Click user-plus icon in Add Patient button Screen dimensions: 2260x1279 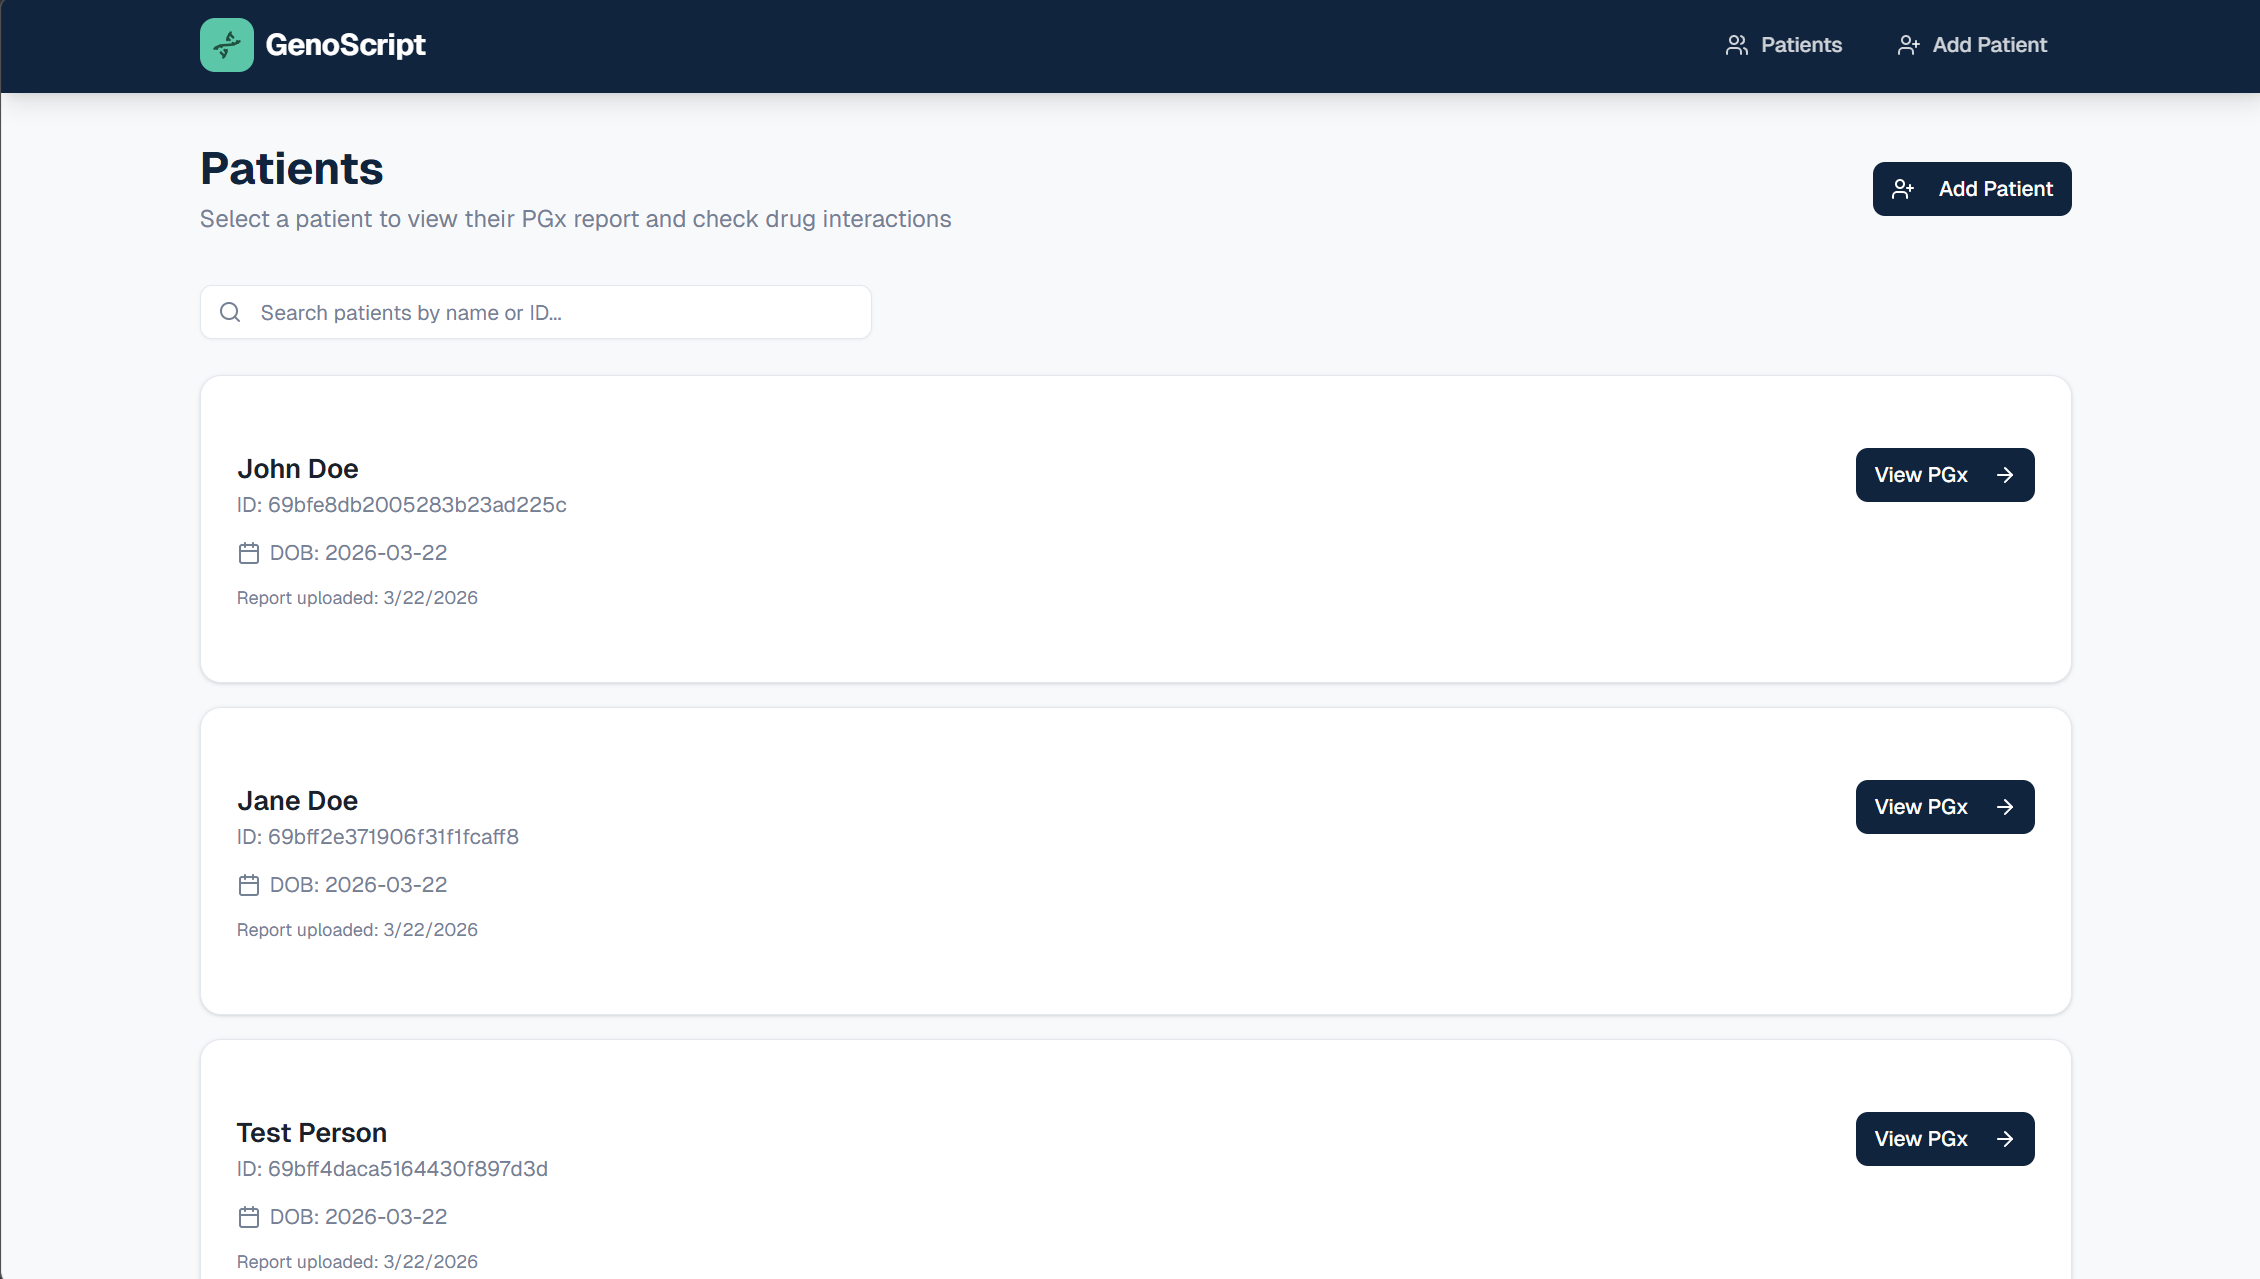click(1903, 189)
